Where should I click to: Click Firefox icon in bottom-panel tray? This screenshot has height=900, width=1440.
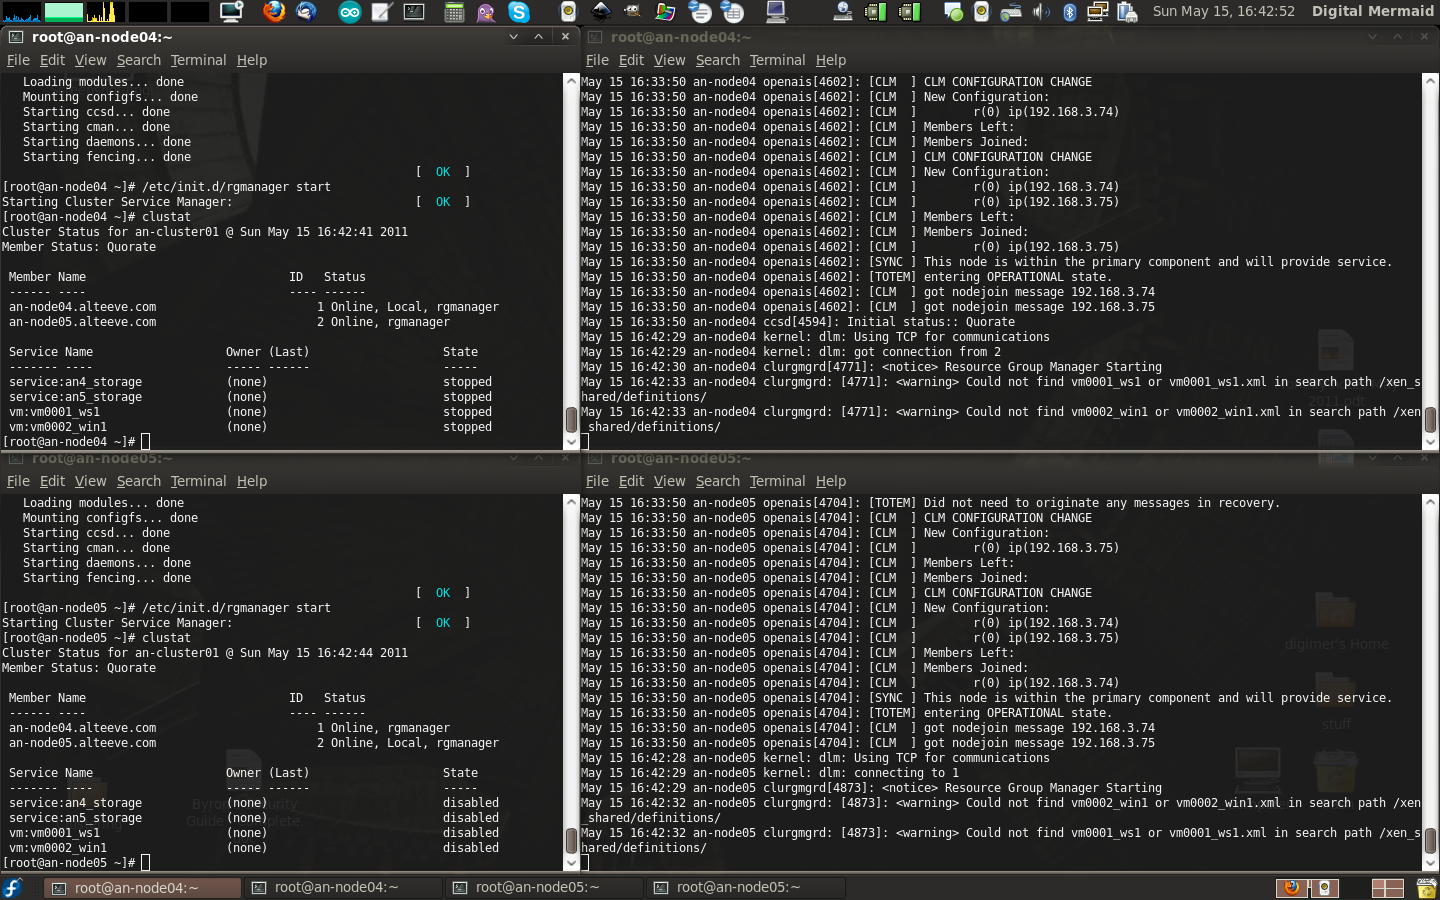point(1292,888)
